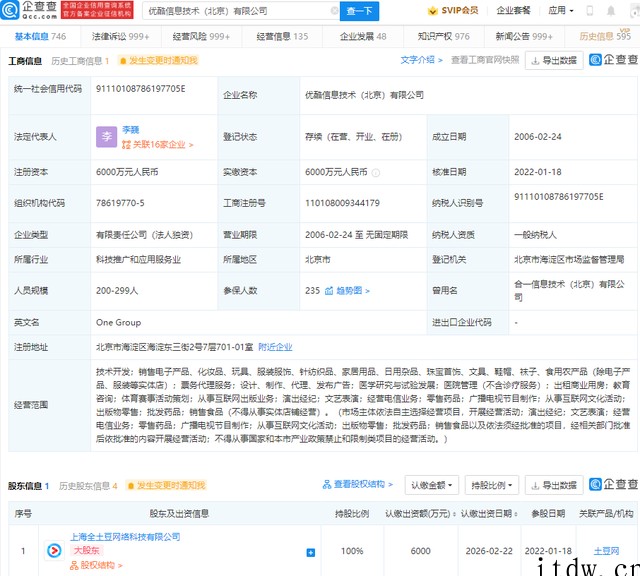Select the 所属行业 value 科技推广和应用服务业
This screenshot has height=576, width=640.
(138, 260)
